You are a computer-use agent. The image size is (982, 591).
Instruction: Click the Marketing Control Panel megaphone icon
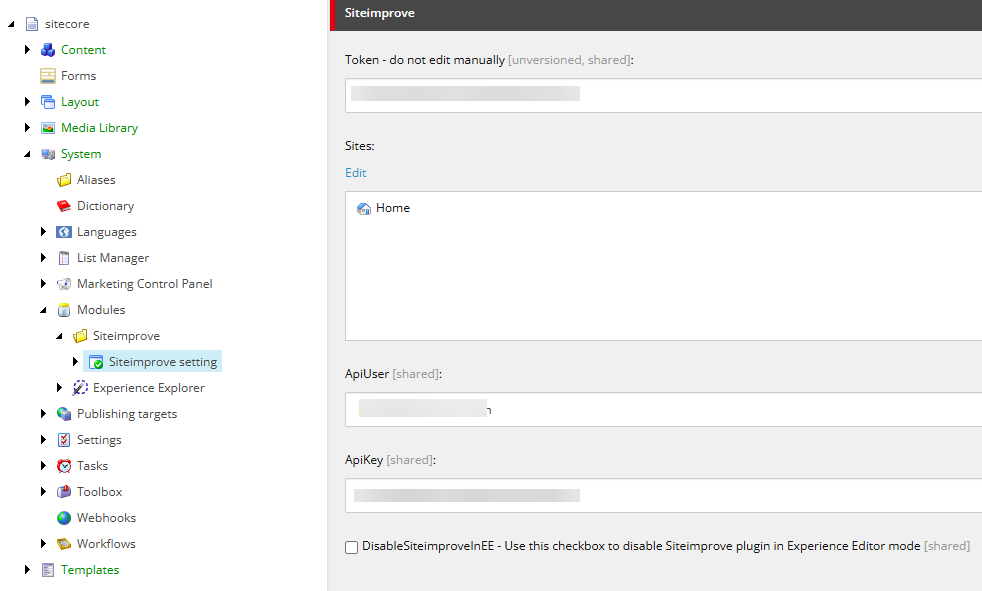click(64, 284)
